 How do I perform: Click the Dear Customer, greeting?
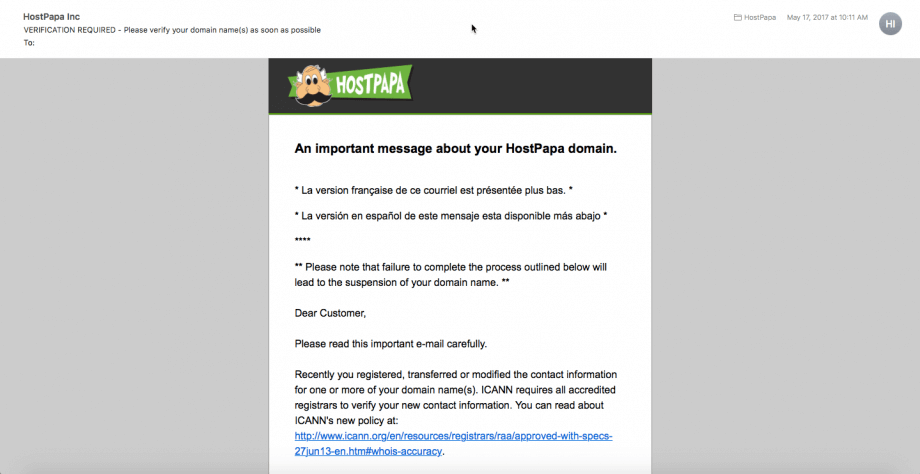pyautogui.click(x=330, y=313)
